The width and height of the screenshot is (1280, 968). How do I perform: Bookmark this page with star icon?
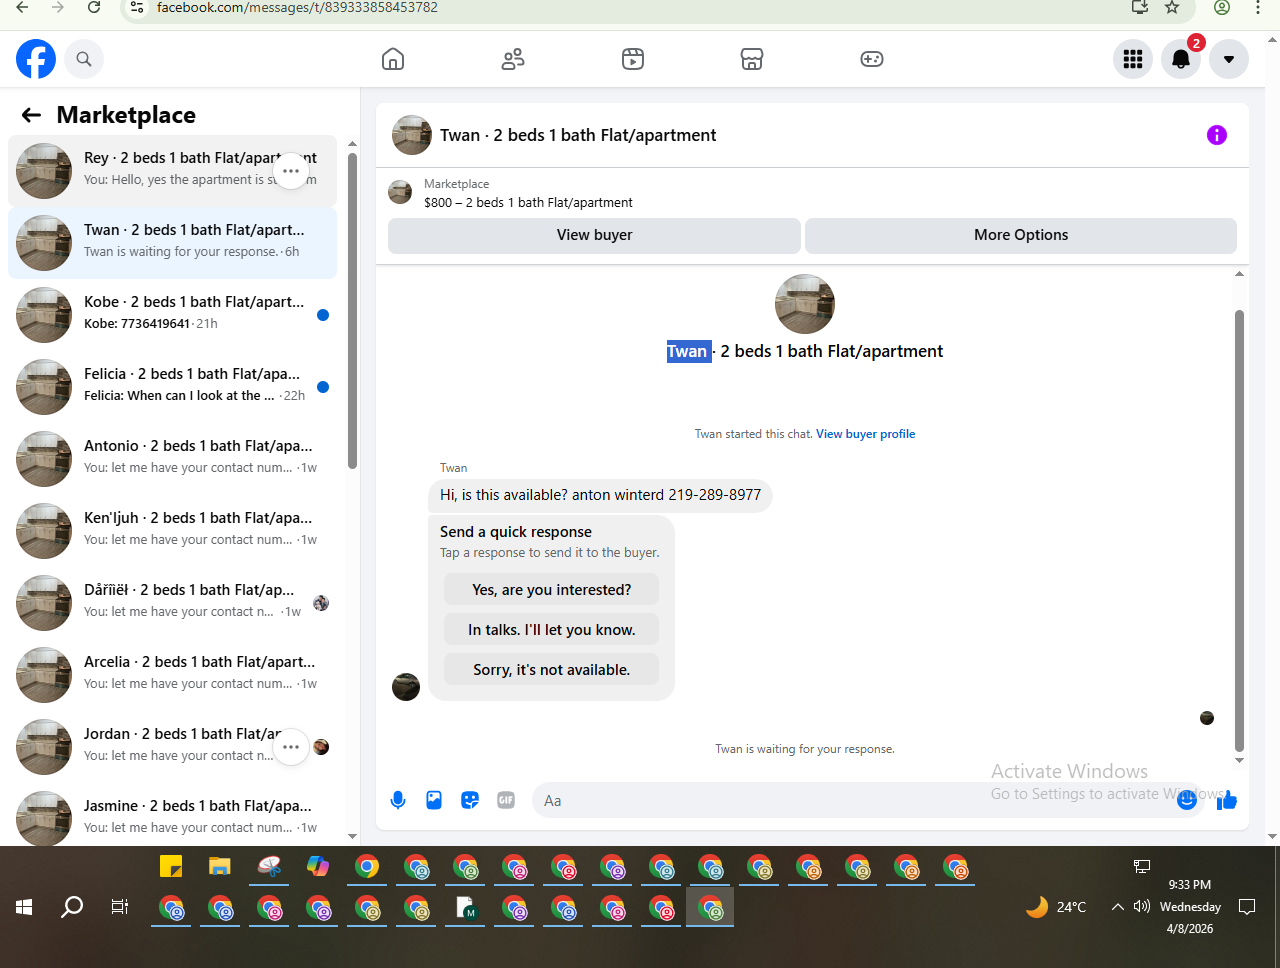(1172, 8)
